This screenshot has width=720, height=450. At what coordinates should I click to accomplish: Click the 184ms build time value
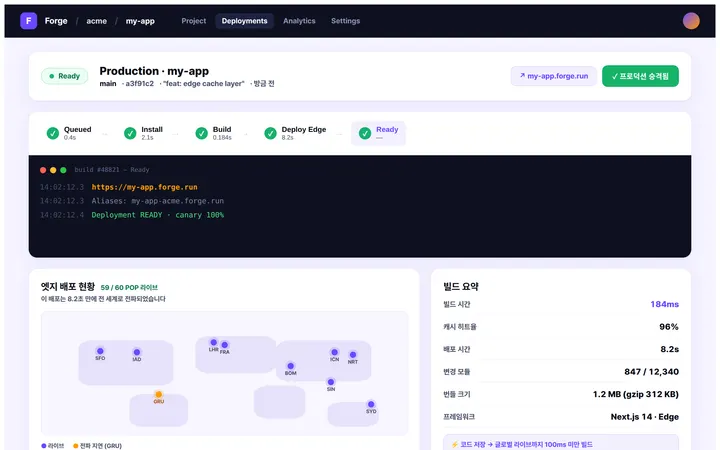tap(664, 304)
